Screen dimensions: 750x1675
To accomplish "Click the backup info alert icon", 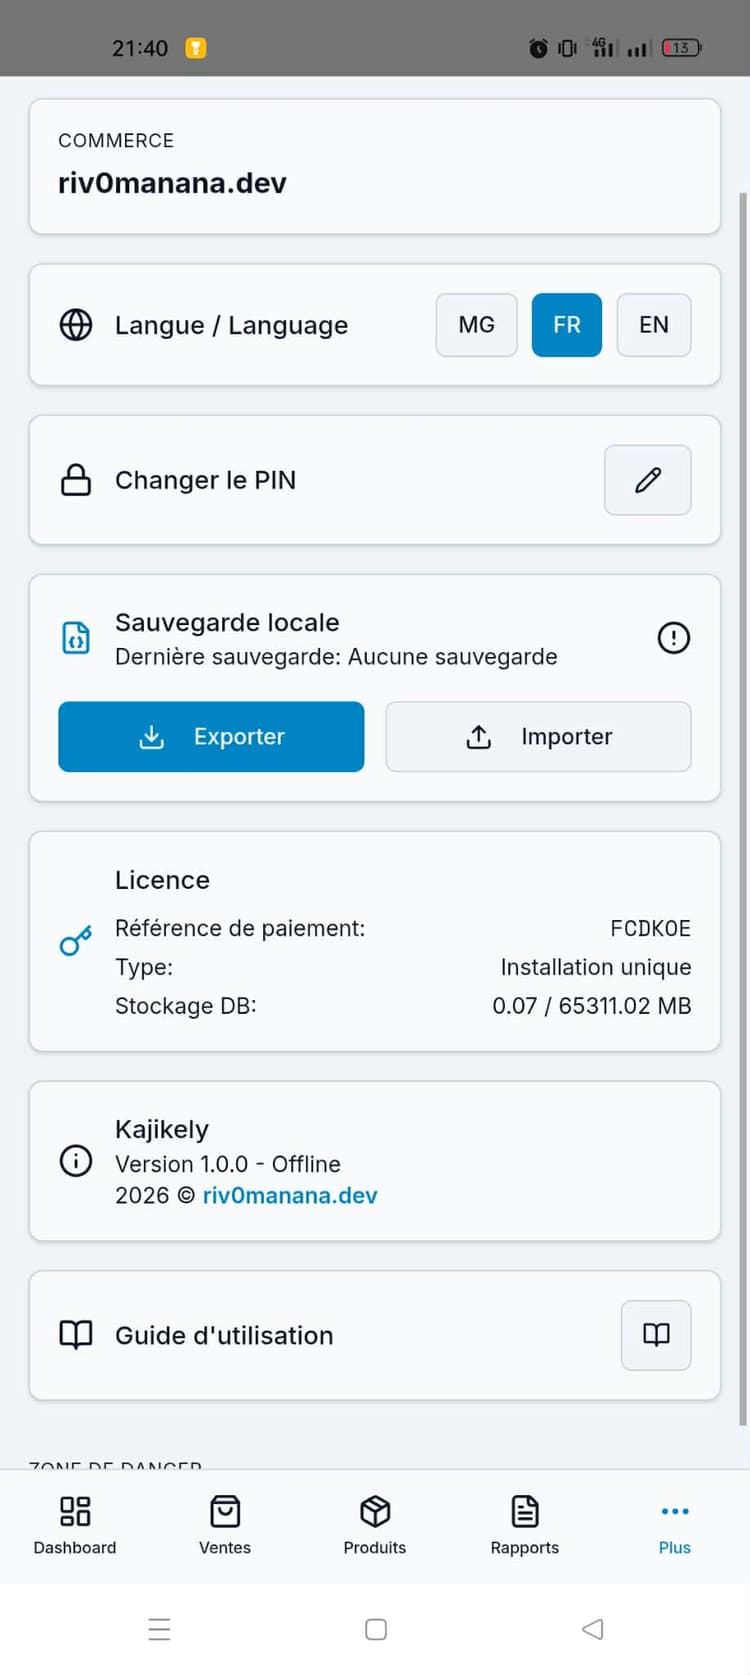I will point(673,637).
